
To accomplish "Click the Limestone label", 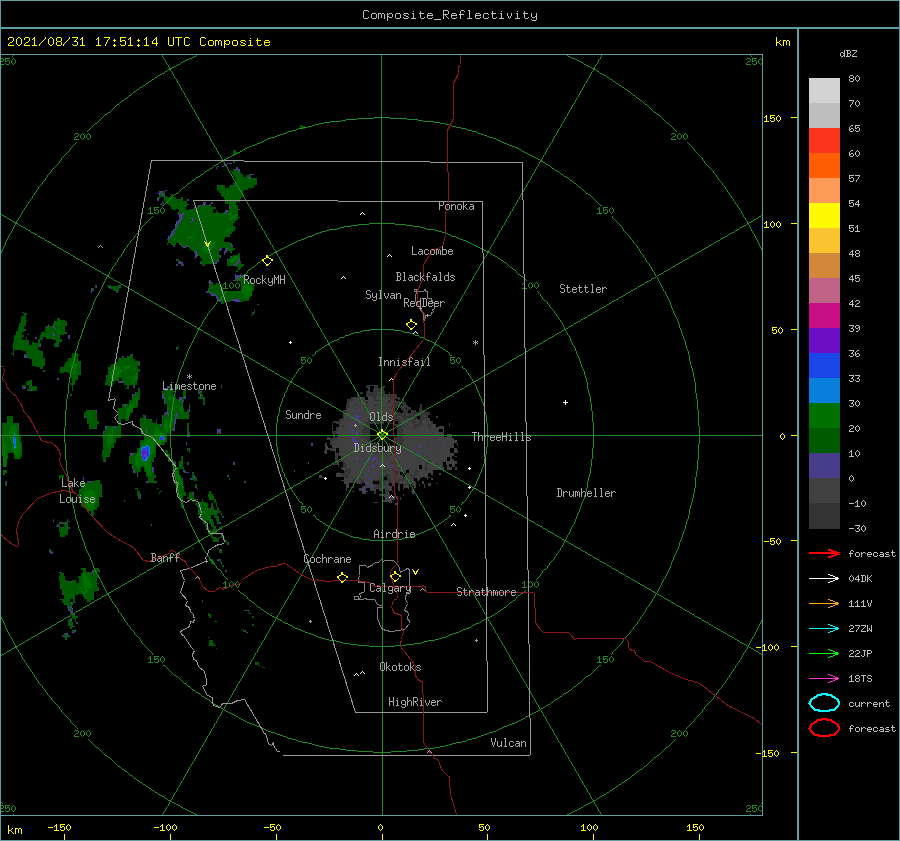I will (189, 386).
